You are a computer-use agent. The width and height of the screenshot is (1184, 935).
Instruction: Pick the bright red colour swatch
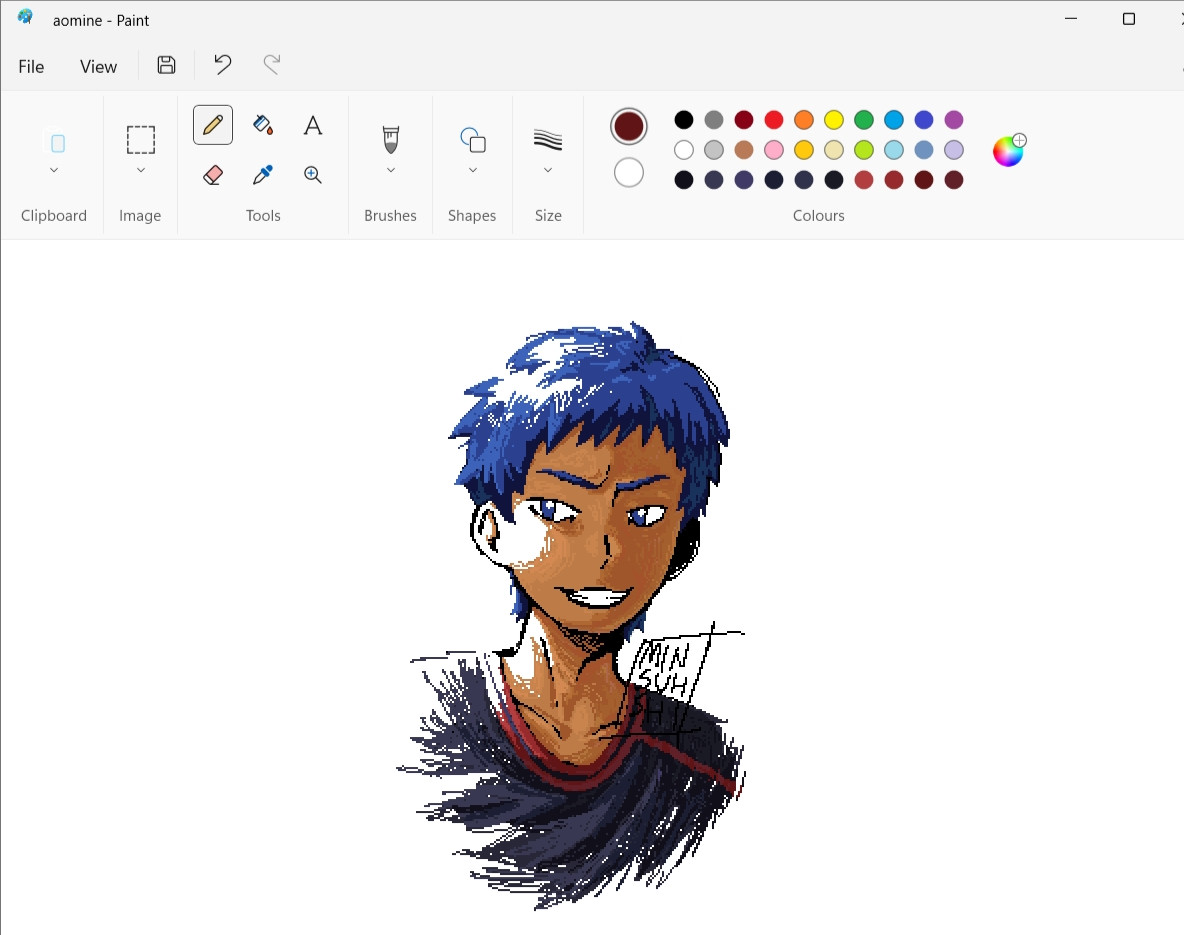click(x=774, y=119)
